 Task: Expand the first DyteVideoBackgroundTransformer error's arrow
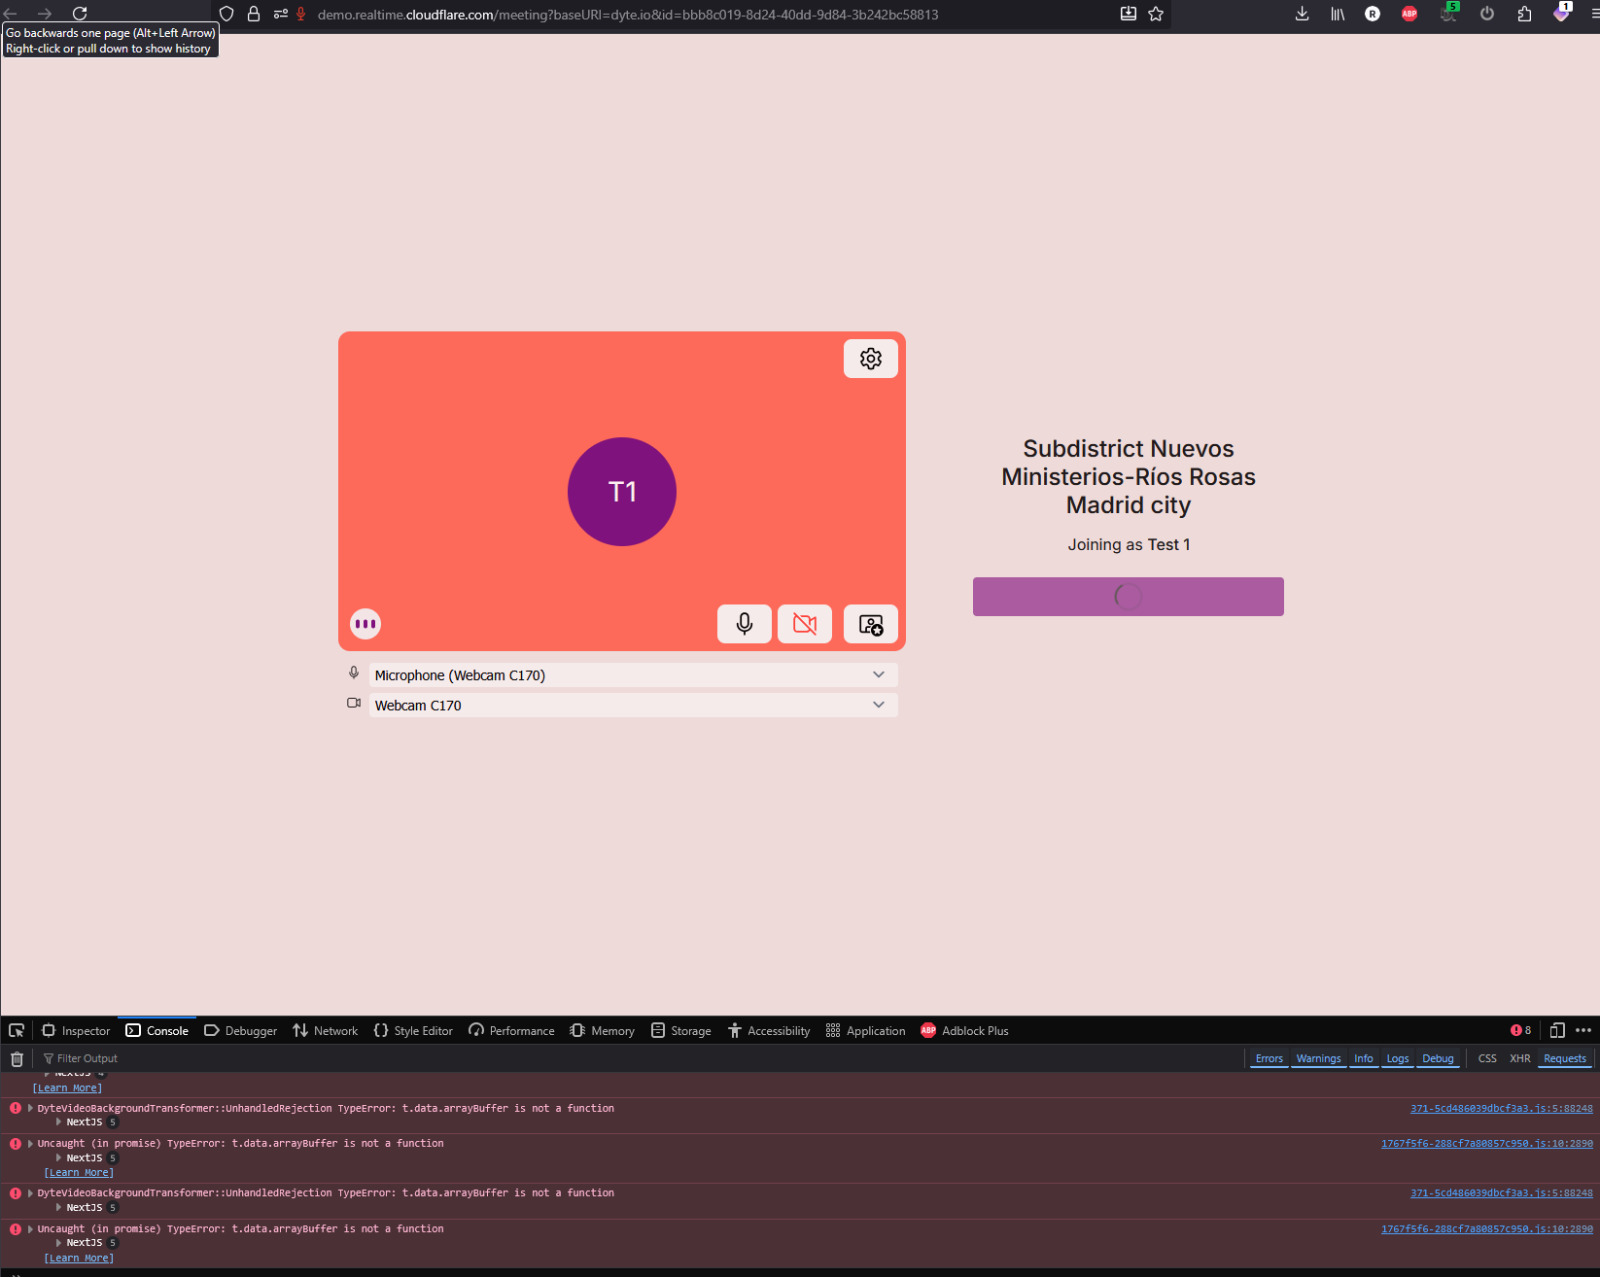30,1109
